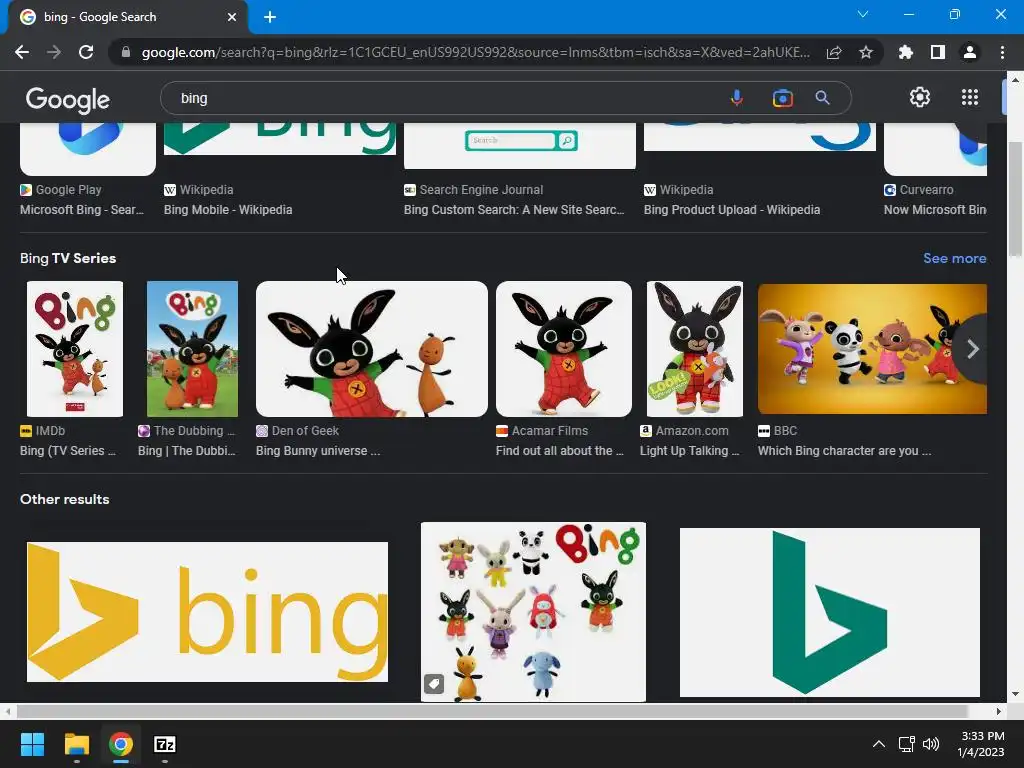Viewport: 1024px width, 768px height.
Task: Go forward in browser history
Action: [54, 52]
